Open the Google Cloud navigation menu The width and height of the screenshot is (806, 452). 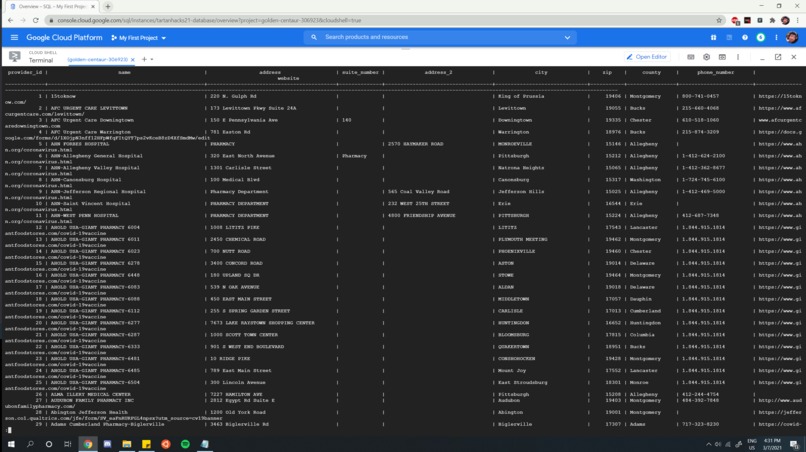[14, 38]
